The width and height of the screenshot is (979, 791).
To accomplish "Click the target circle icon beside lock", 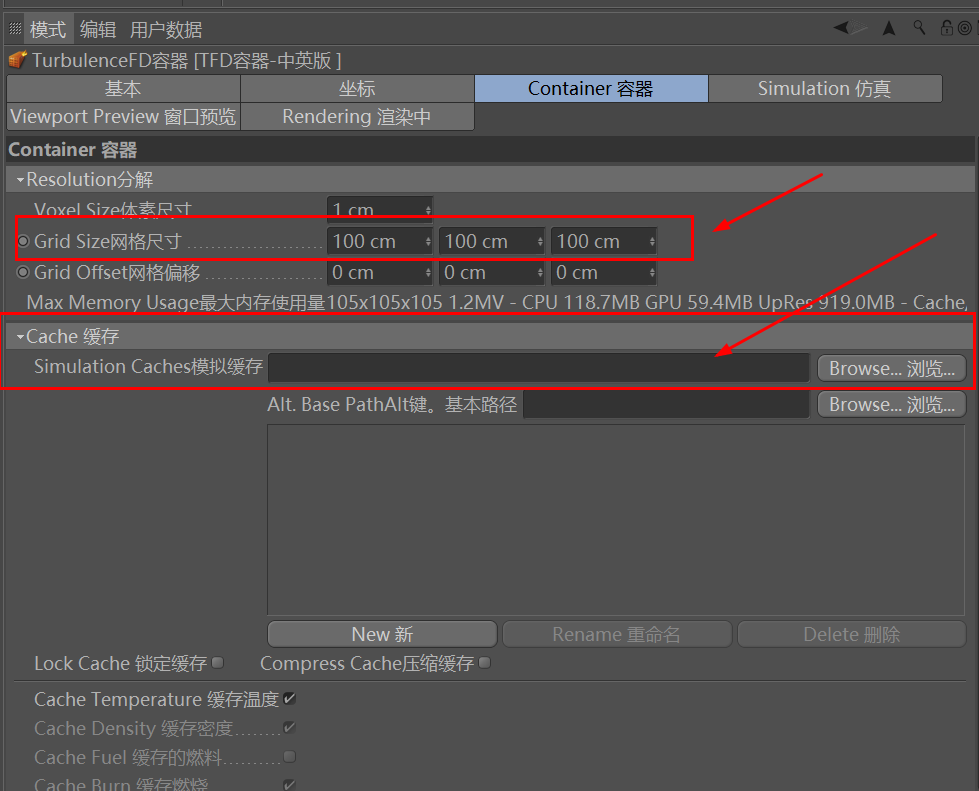I will point(965,27).
